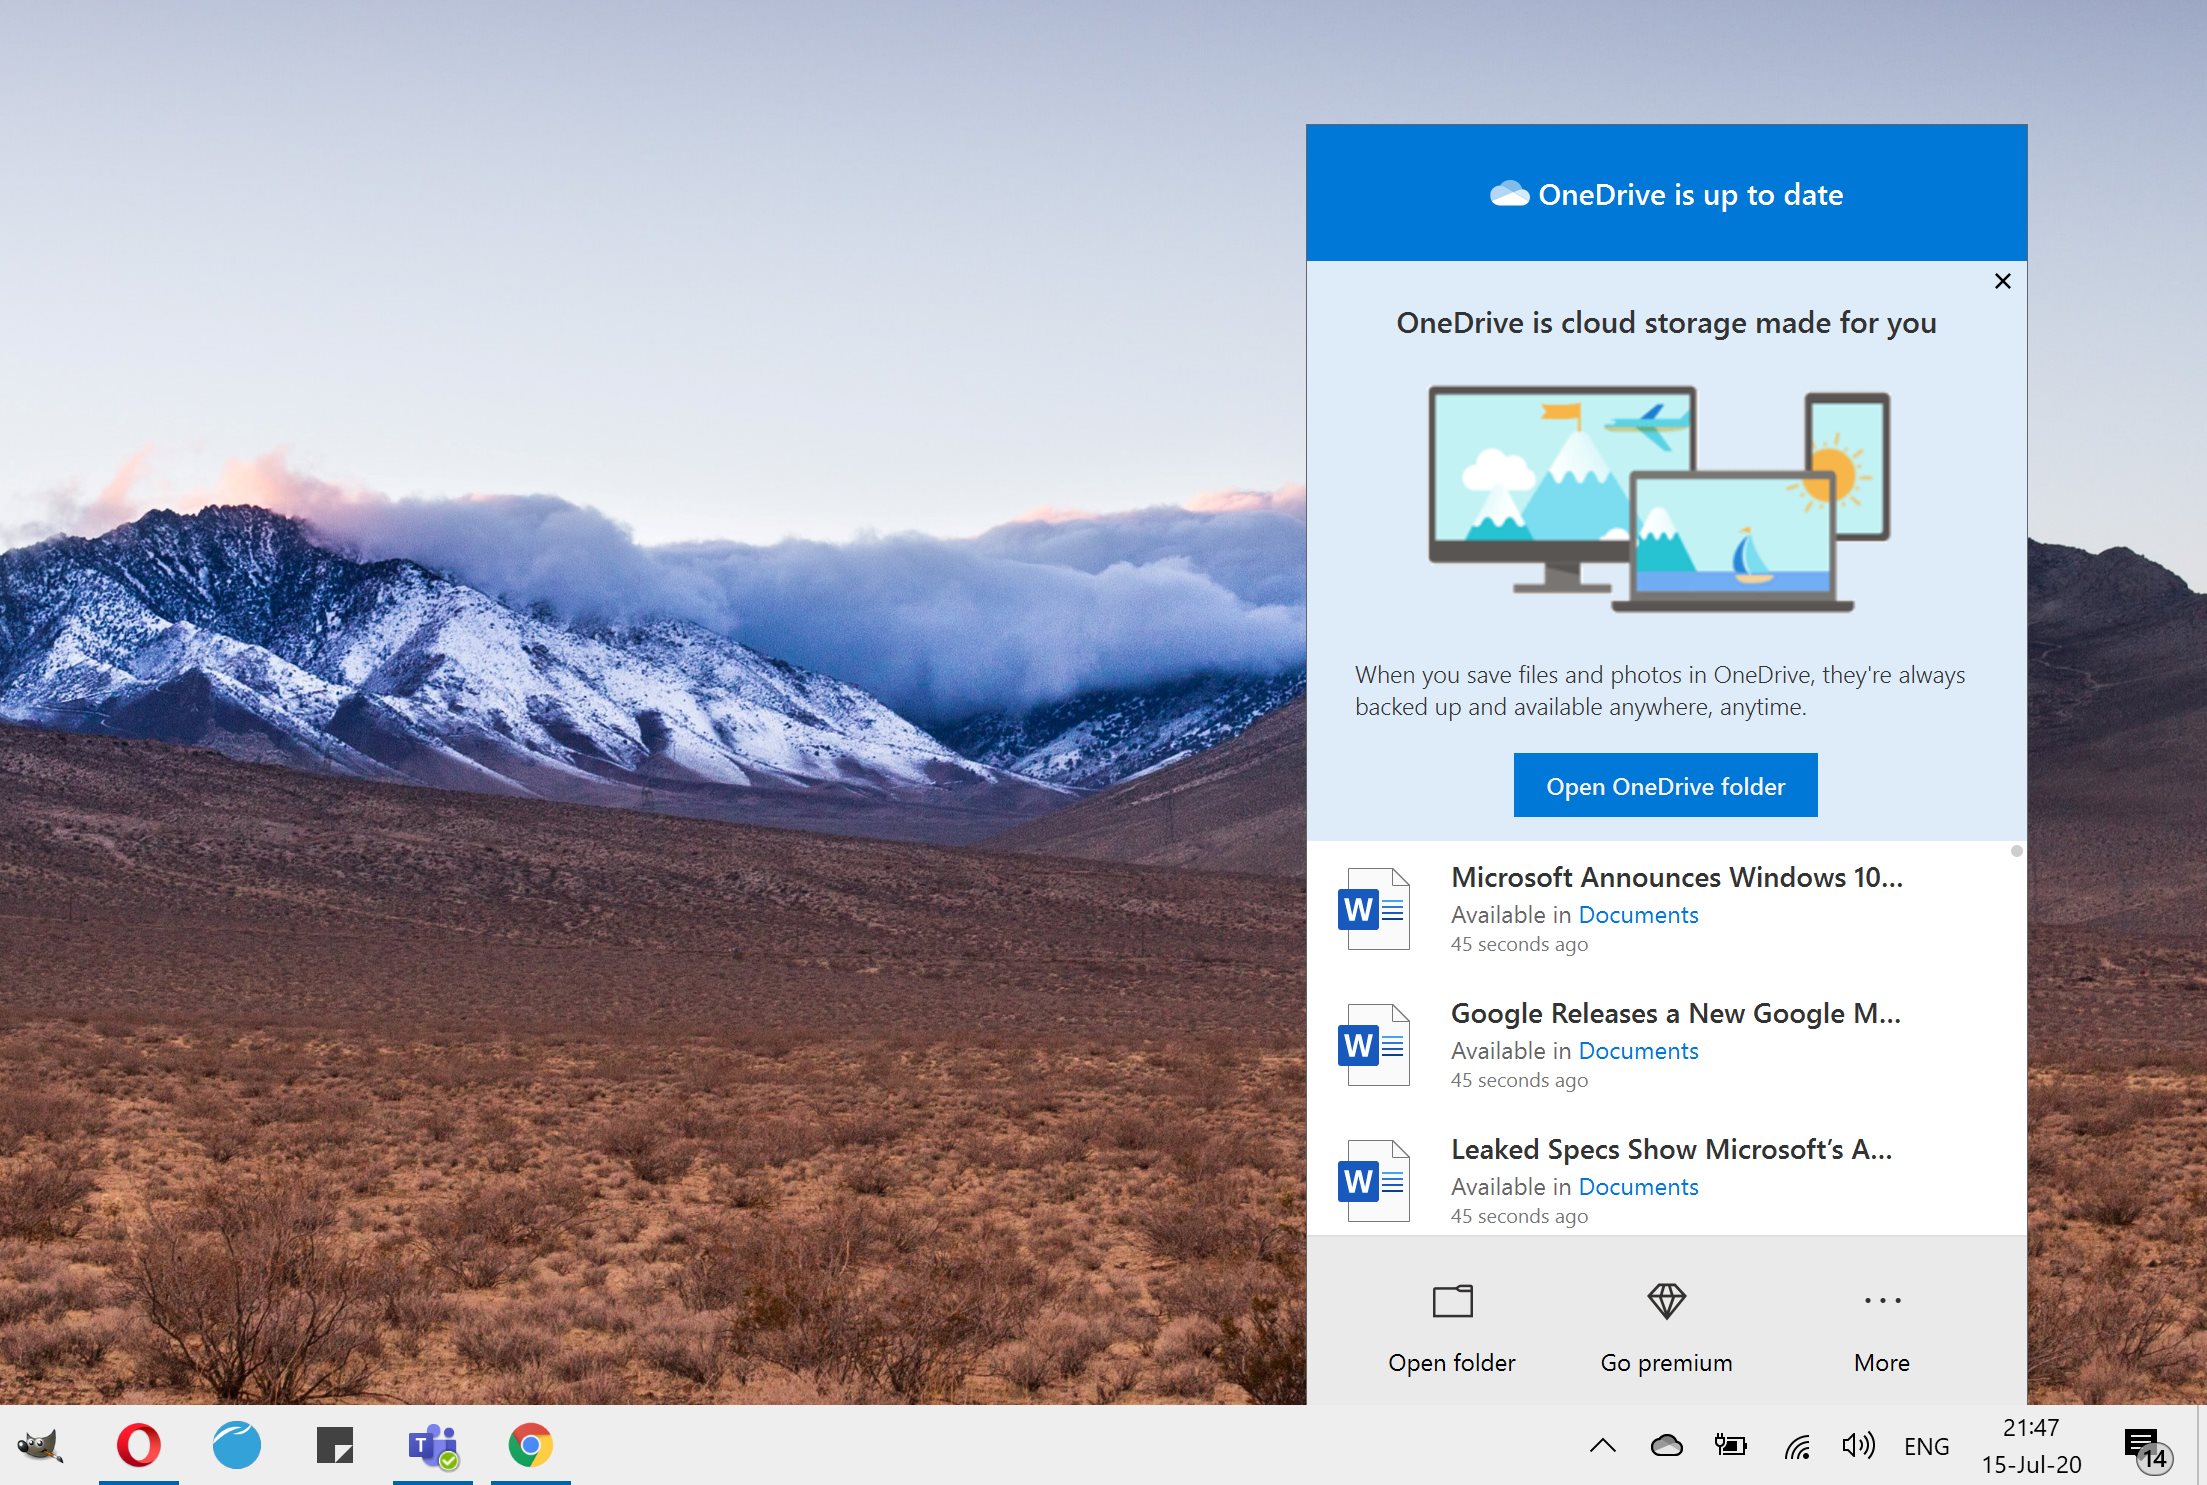
Task: Launch GIMP from the taskbar
Action: (x=40, y=1445)
